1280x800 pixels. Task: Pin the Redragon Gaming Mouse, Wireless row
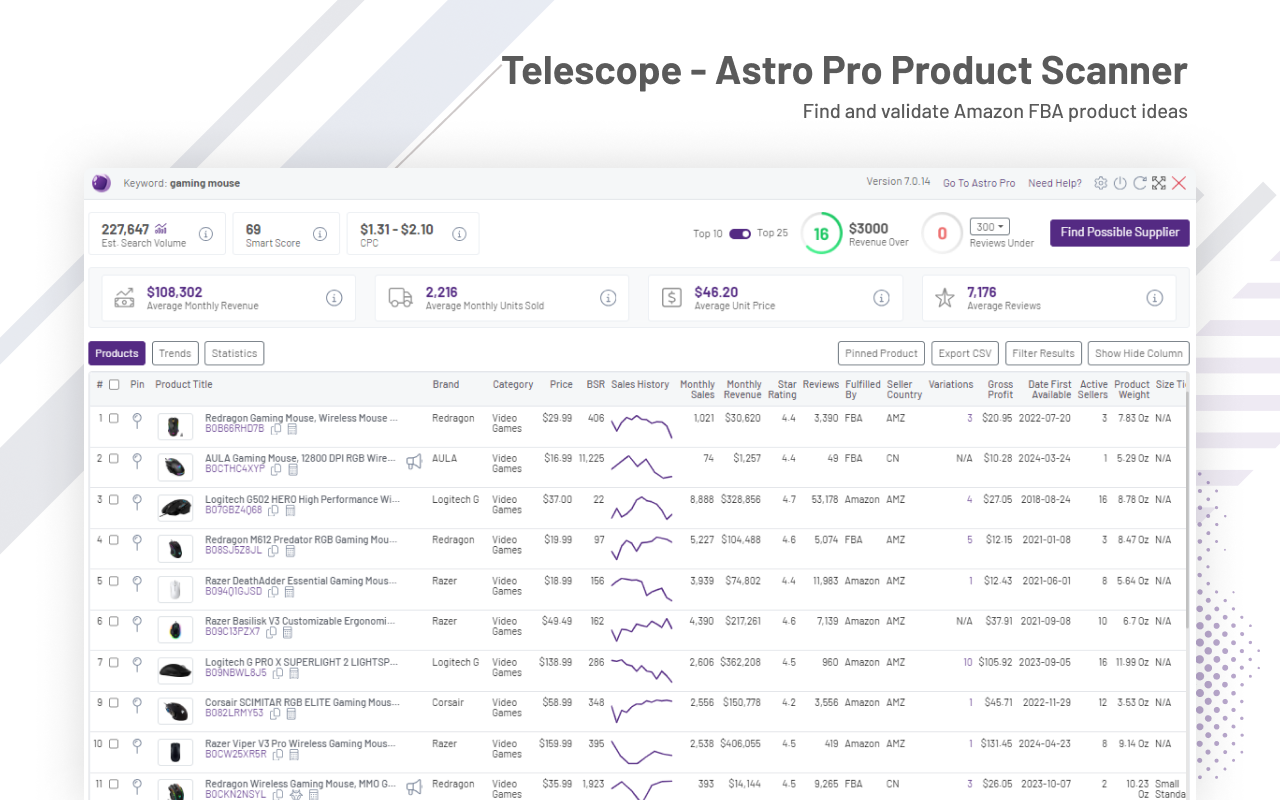point(137,419)
